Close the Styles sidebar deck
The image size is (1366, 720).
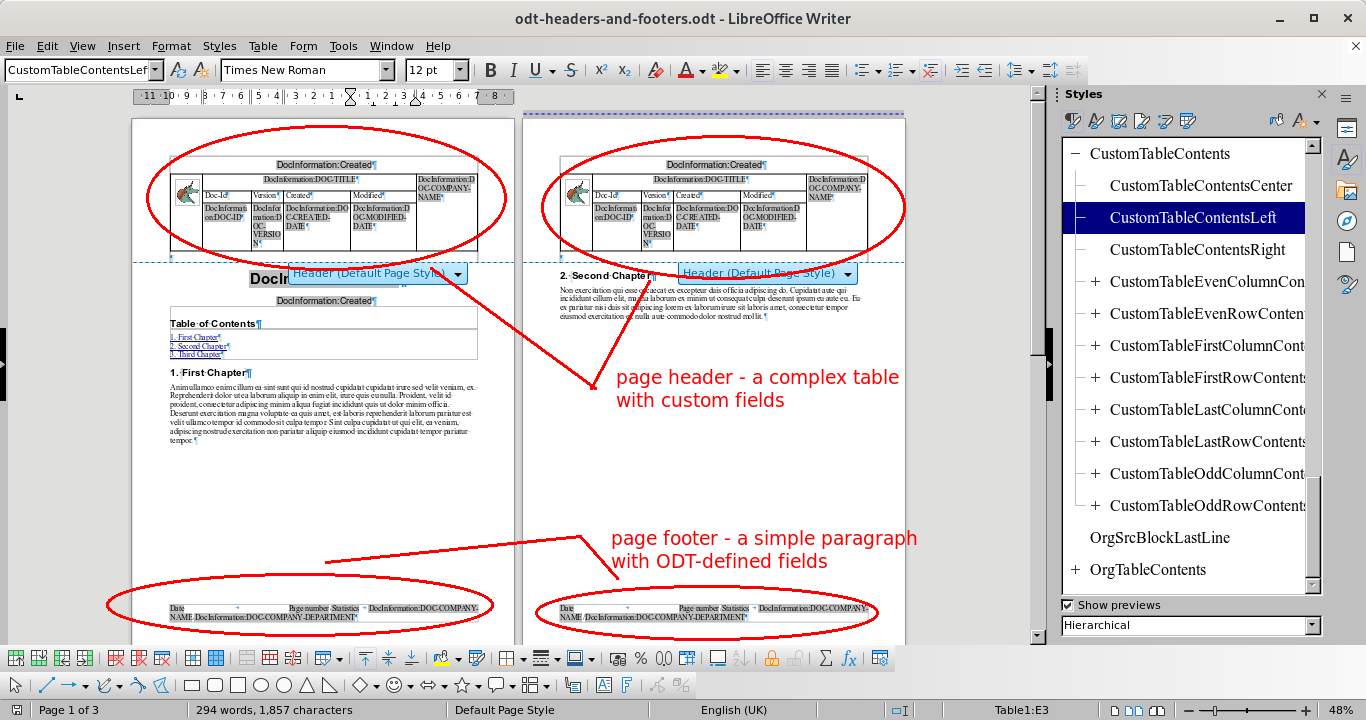pos(1322,94)
